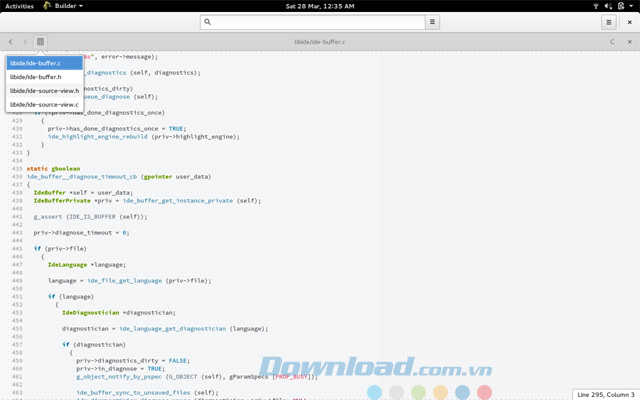The width and height of the screenshot is (640, 400).
Task: Open the hamburger menu in the header
Action: pos(608,21)
